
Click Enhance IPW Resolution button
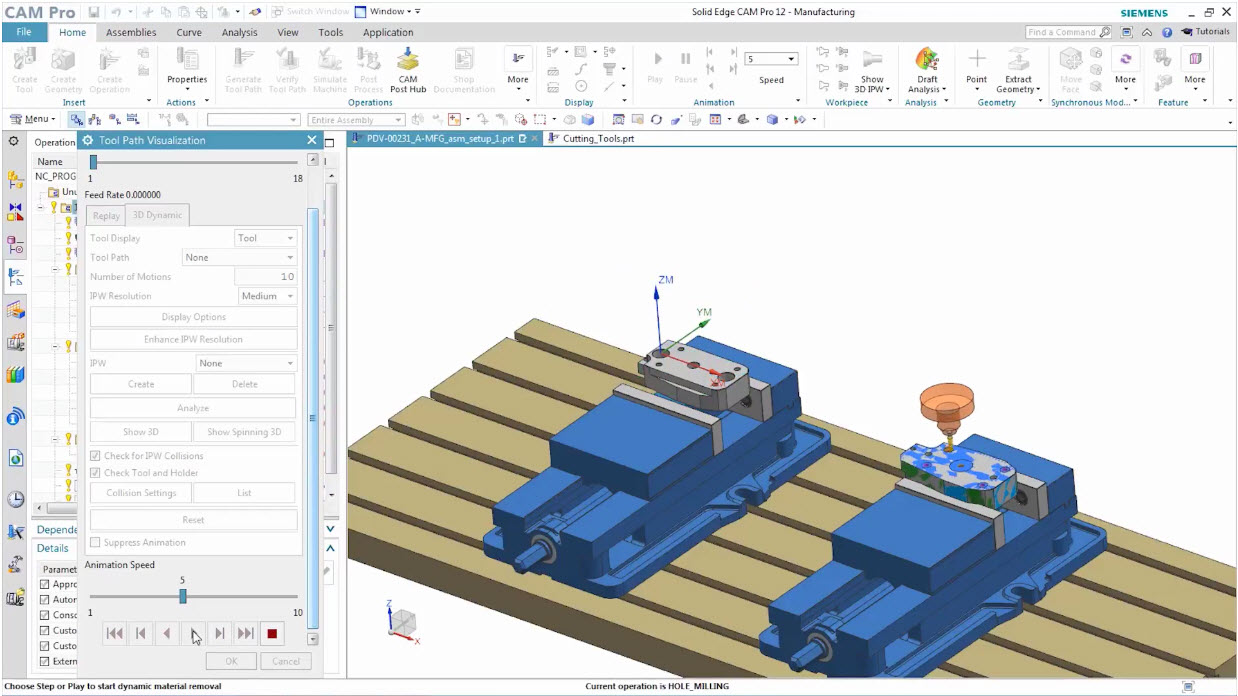point(193,339)
